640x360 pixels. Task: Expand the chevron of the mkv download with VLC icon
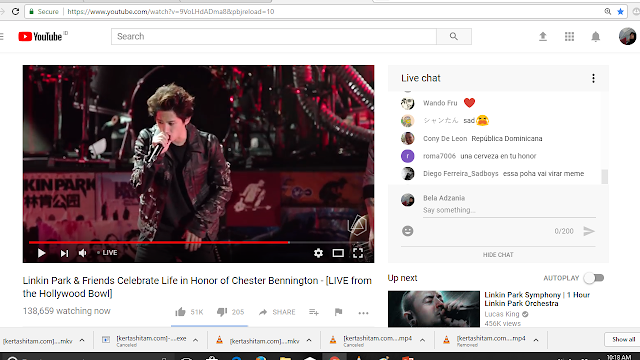pos(309,340)
